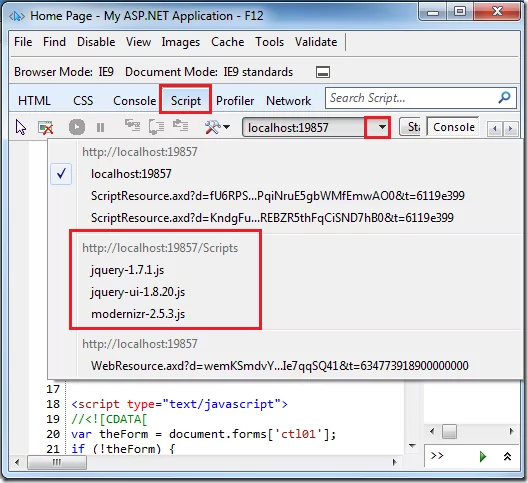Open the Tools menu

(x=269, y=42)
